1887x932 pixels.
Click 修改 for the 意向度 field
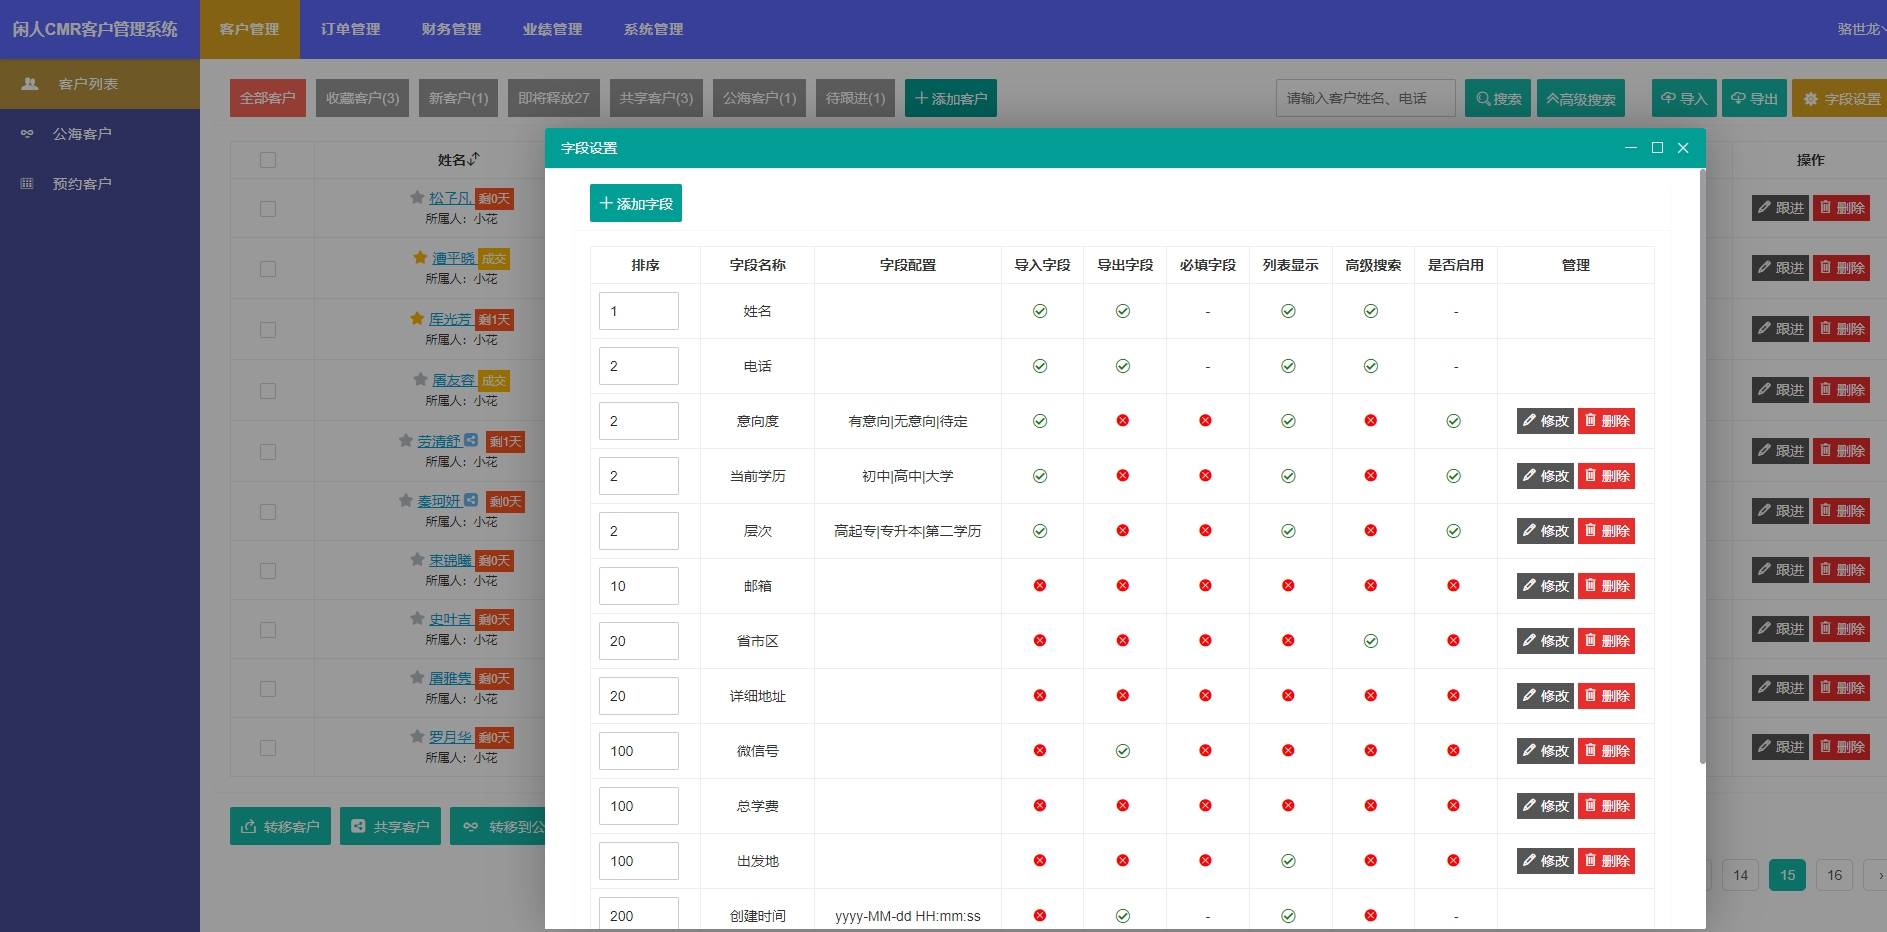point(1545,421)
